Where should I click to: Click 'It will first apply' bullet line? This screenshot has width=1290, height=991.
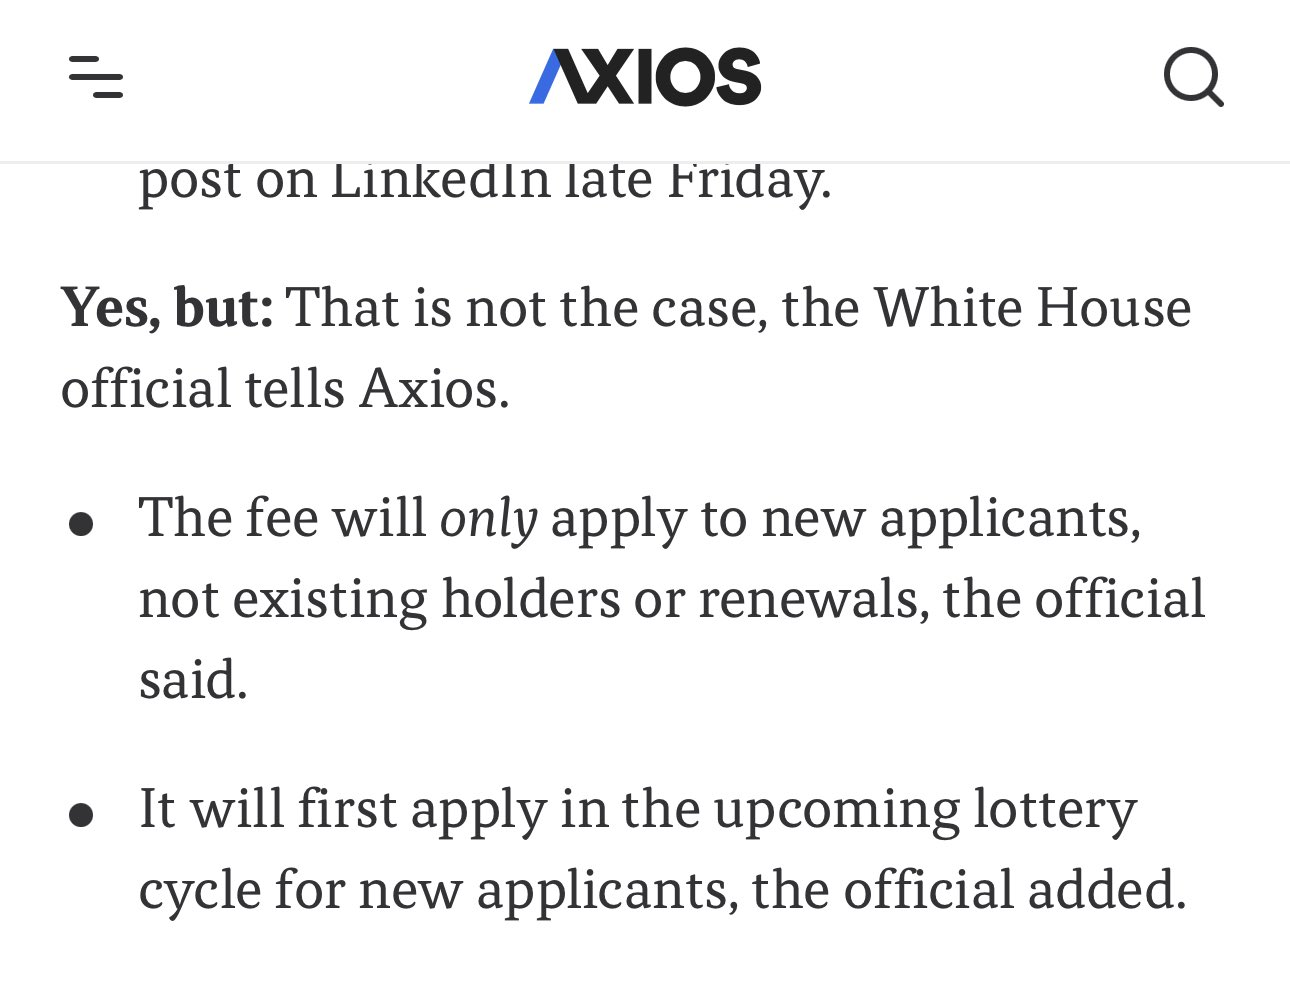343,810
